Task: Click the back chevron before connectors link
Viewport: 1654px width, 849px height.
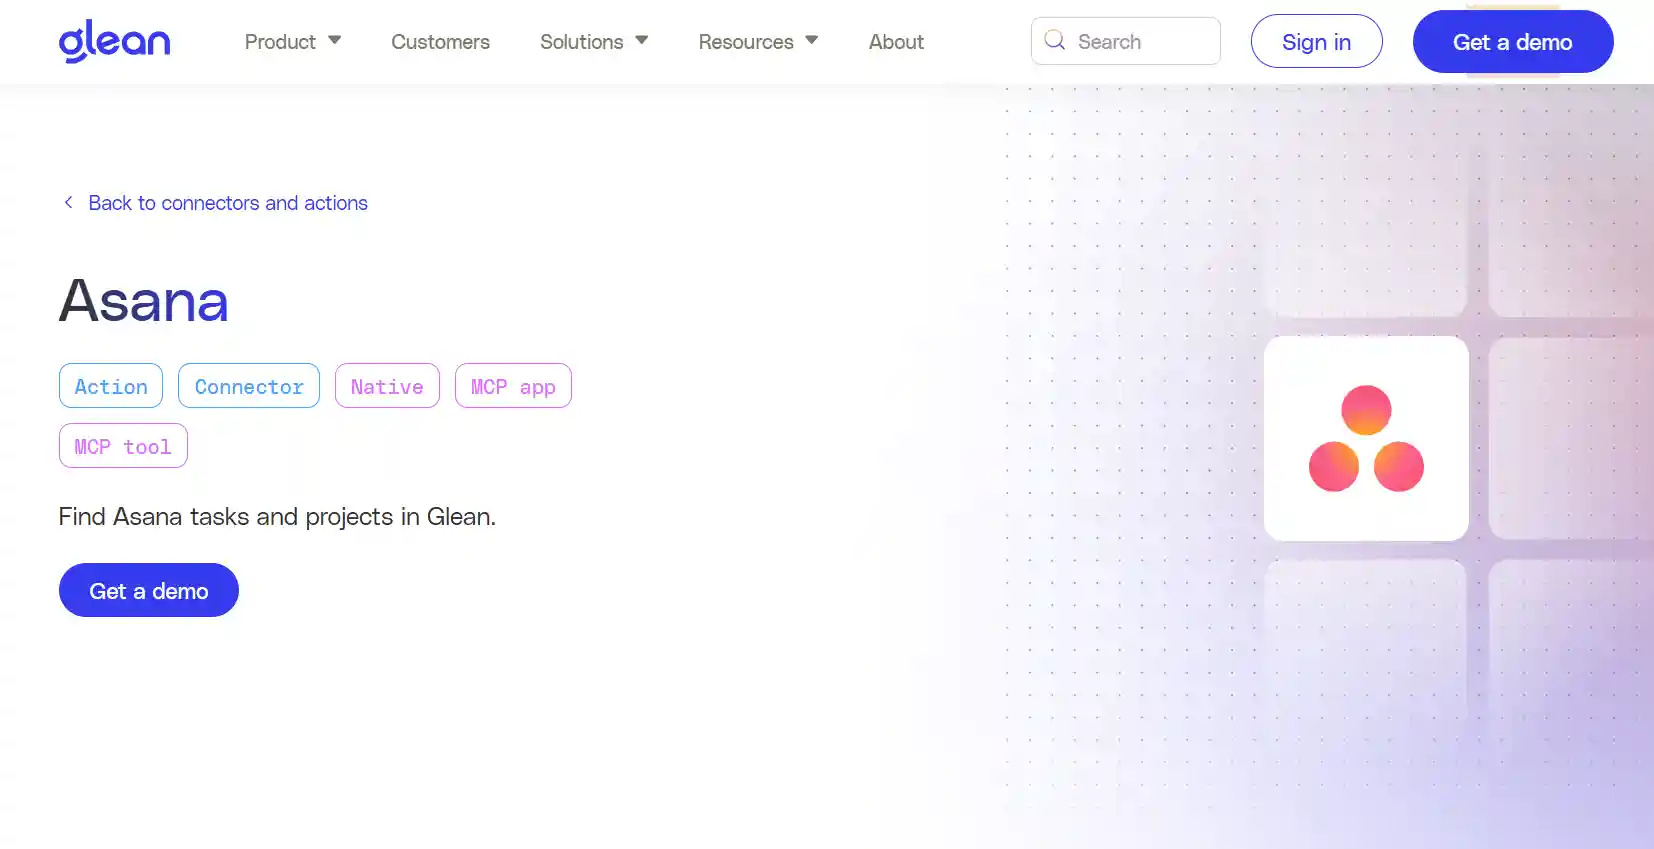Action: 68,202
